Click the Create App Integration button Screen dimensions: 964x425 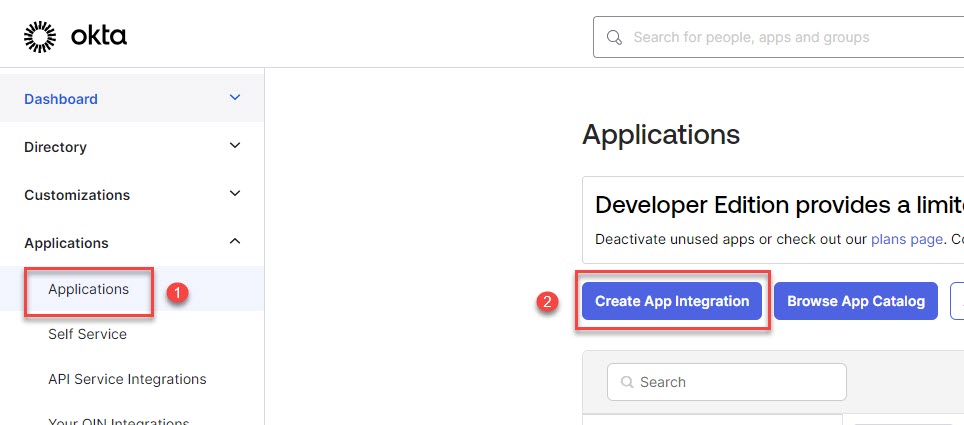pos(672,301)
